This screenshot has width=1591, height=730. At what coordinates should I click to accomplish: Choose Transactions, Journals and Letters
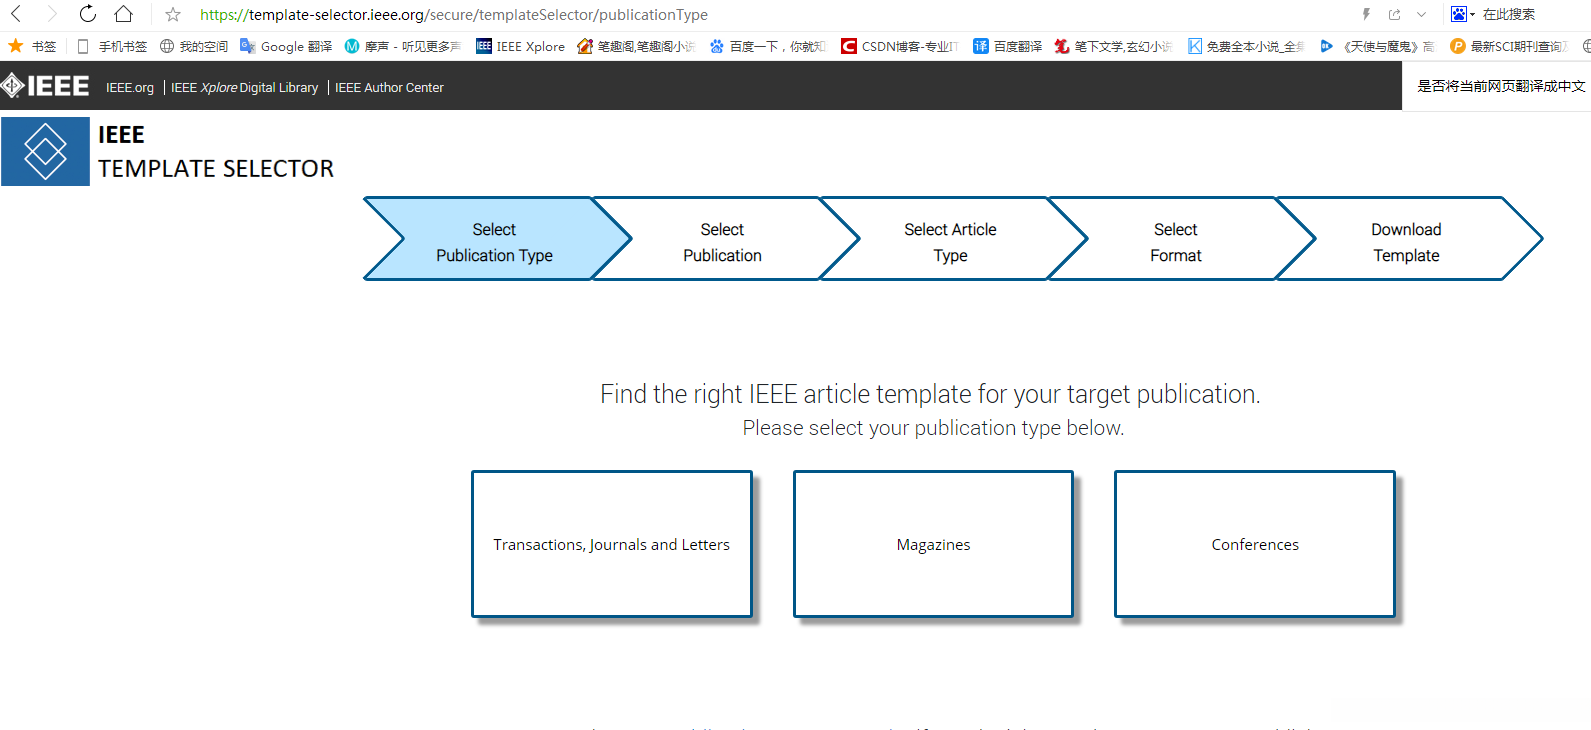coord(612,544)
